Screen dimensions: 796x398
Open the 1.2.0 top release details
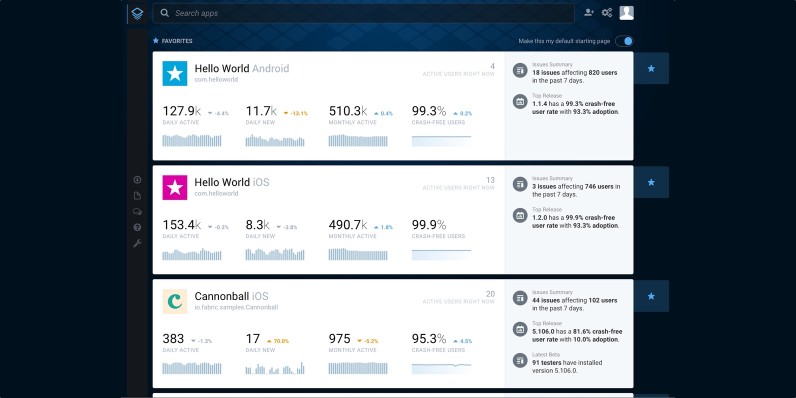coord(576,221)
